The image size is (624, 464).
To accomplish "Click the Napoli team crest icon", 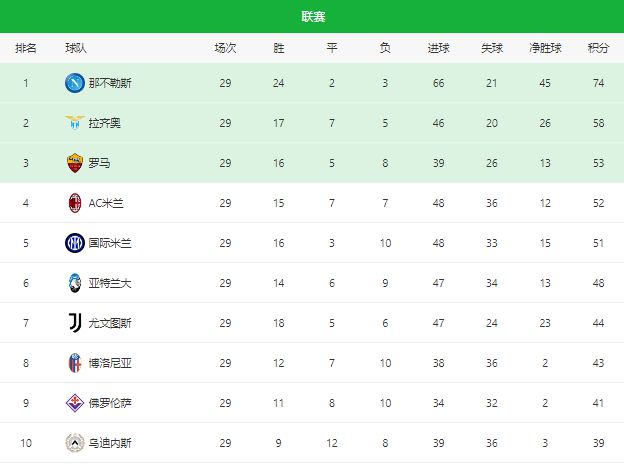I will coord(75,83).
